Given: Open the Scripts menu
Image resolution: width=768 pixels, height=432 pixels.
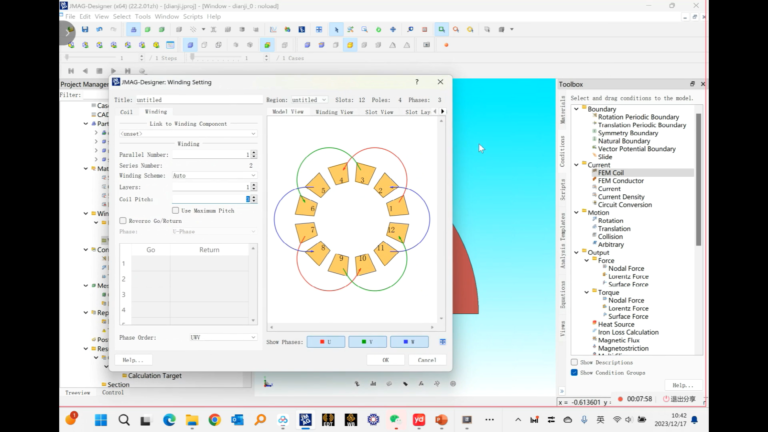Looking at the screenshot, I should click(192, 17).
